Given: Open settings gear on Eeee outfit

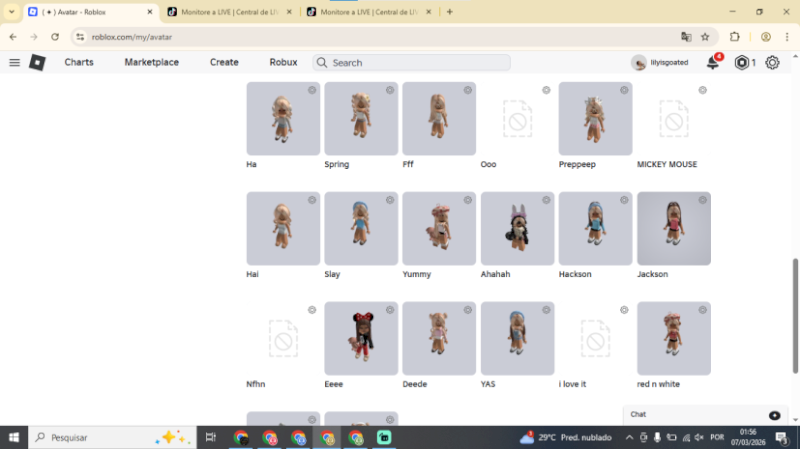Looking at the screenshot, I should pyautogui.click(x=390, y=310).
